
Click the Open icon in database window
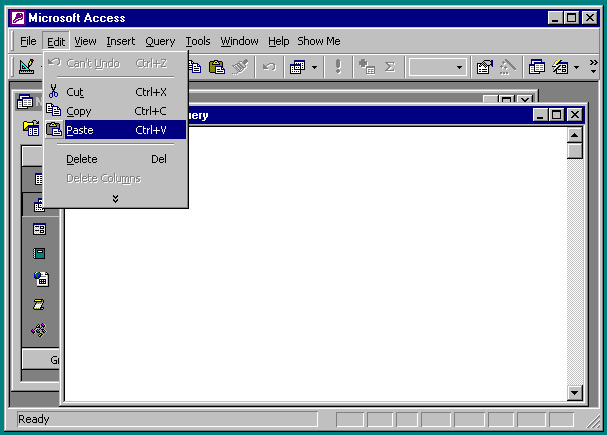click(x=31, y=128)
